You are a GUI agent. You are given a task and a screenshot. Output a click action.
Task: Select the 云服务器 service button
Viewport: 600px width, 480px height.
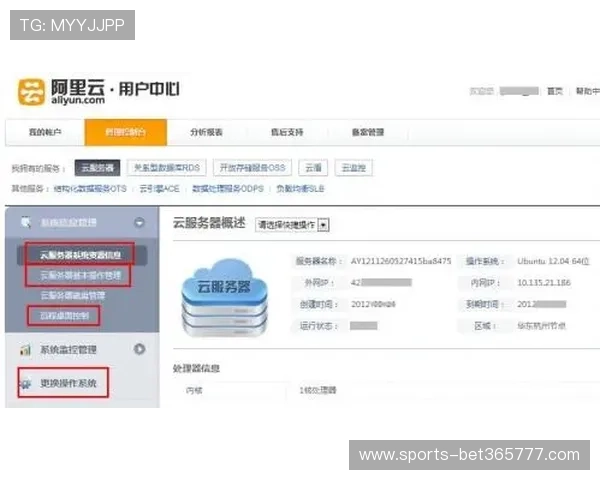[x=97, y=168]
